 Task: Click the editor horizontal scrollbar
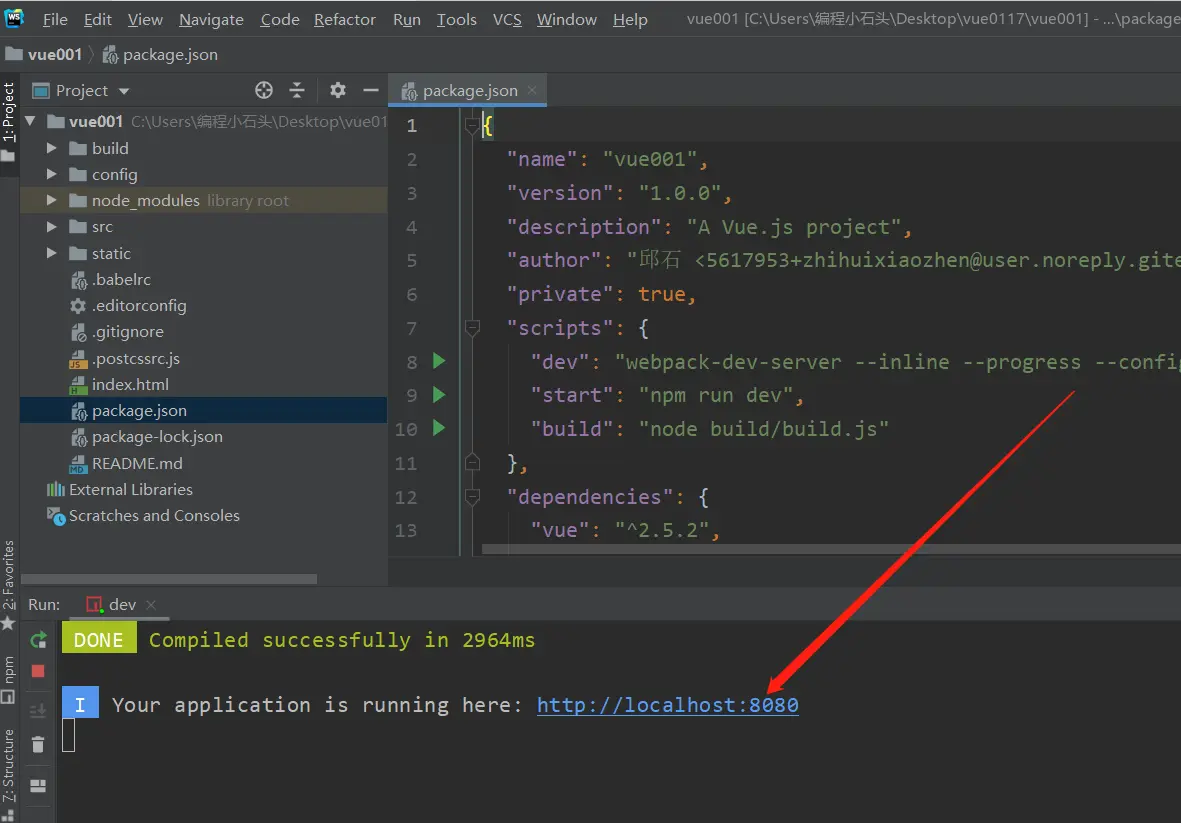(x=831, y=549)
